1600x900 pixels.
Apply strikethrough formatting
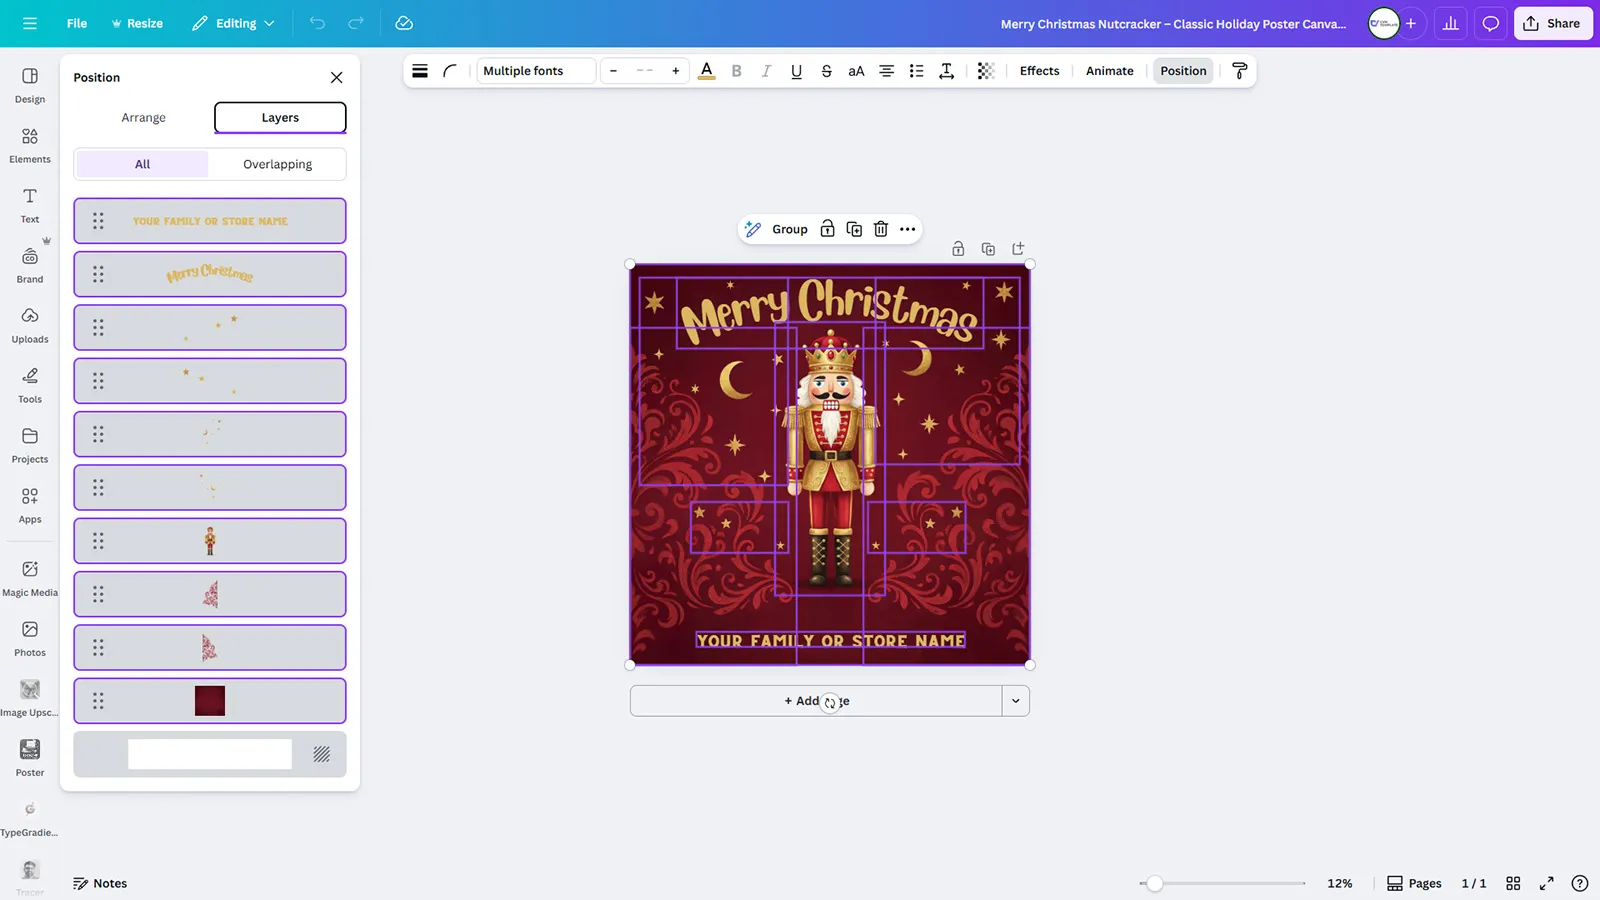click(x=826, y=70)
